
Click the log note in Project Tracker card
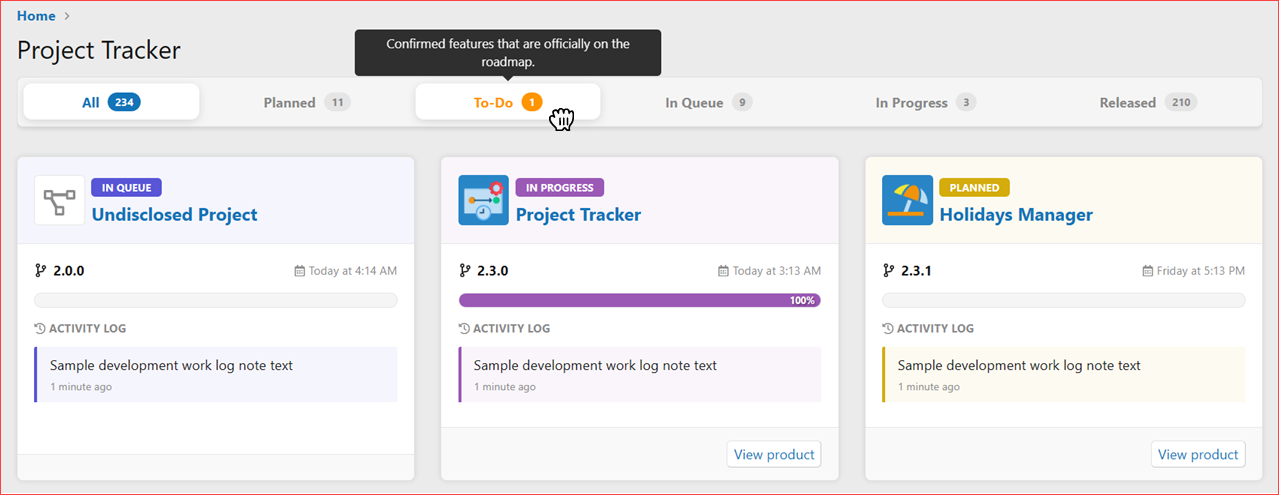pos(640,374)
